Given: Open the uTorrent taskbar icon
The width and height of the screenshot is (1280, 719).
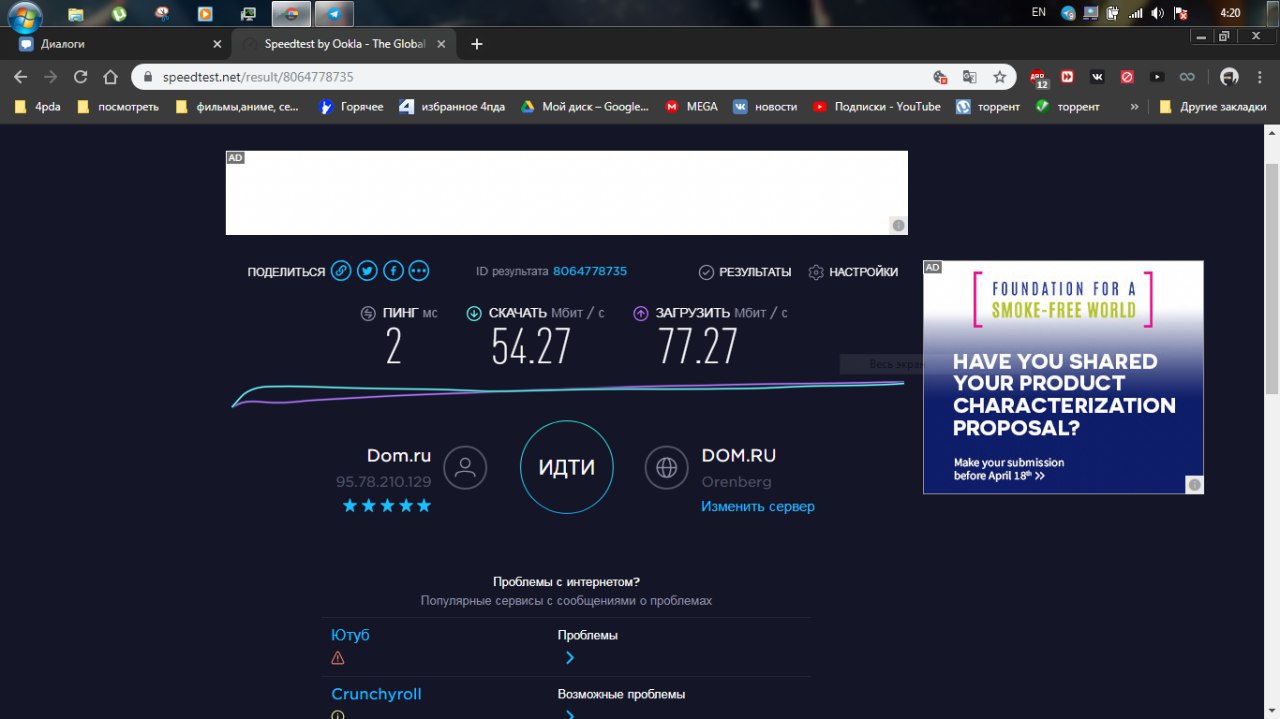Looking at the screenshot, I should click(x=120, y=14).
